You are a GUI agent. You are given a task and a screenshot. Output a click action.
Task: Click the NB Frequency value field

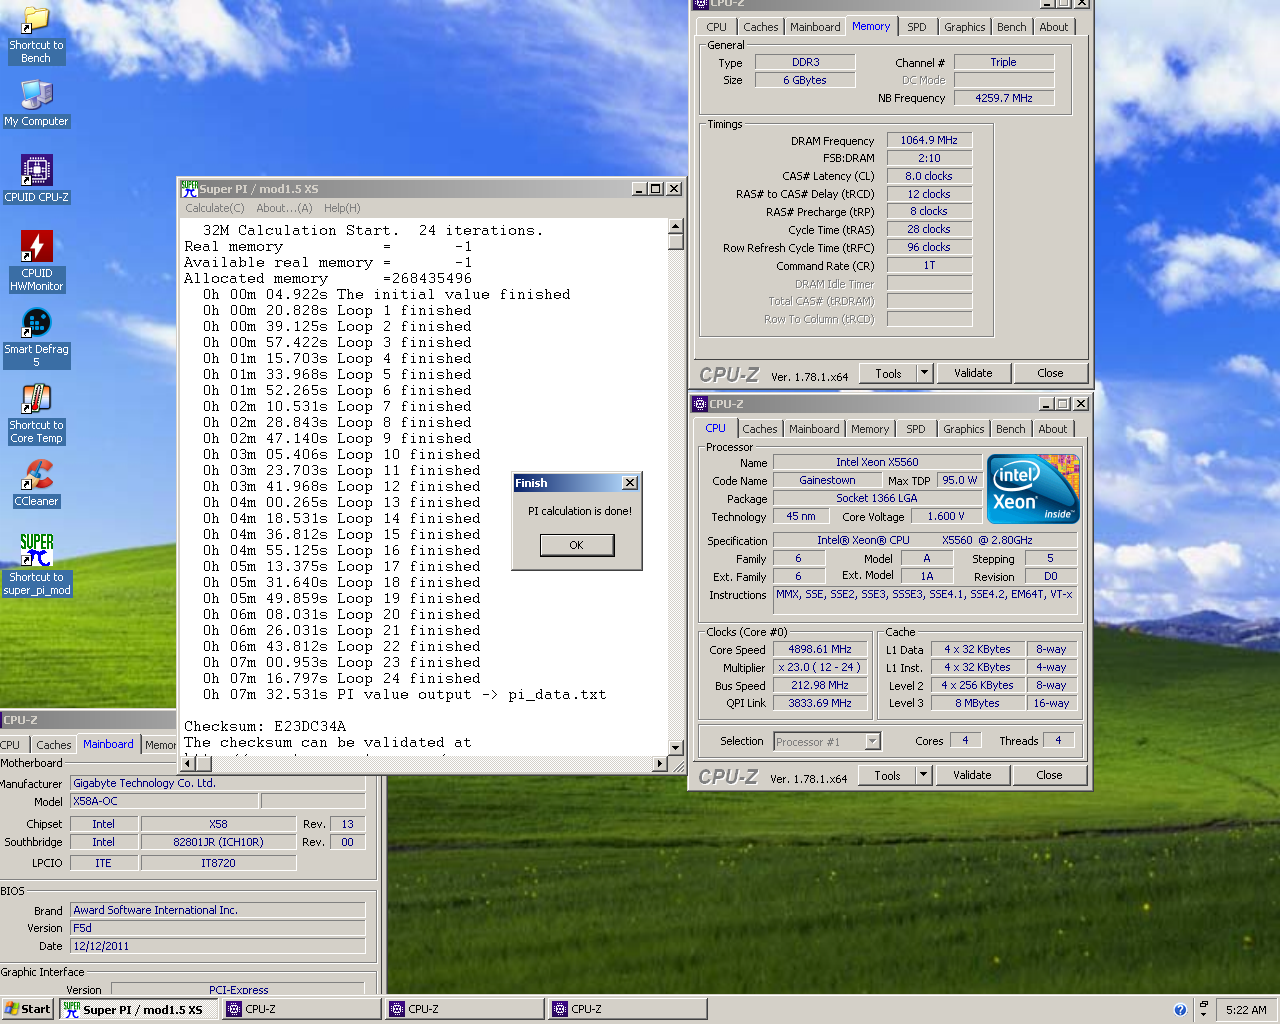pos(1004,98)
